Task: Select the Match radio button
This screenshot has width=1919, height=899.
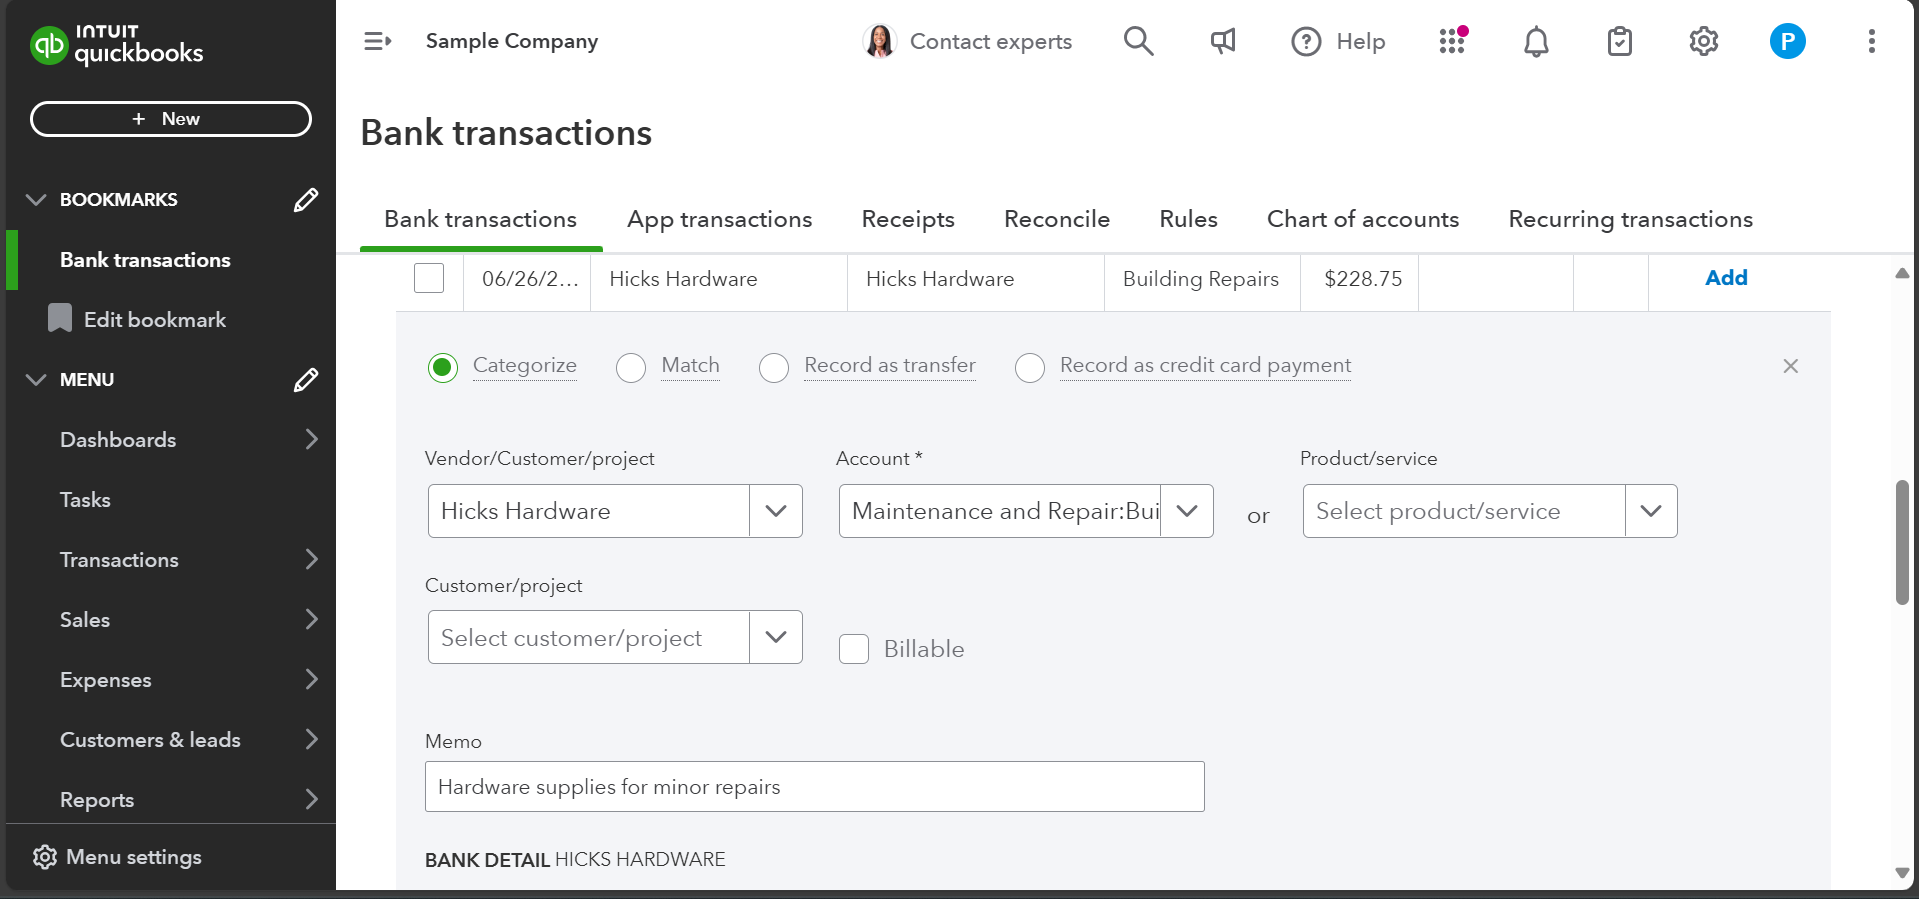Action: [x=631, y=368]
